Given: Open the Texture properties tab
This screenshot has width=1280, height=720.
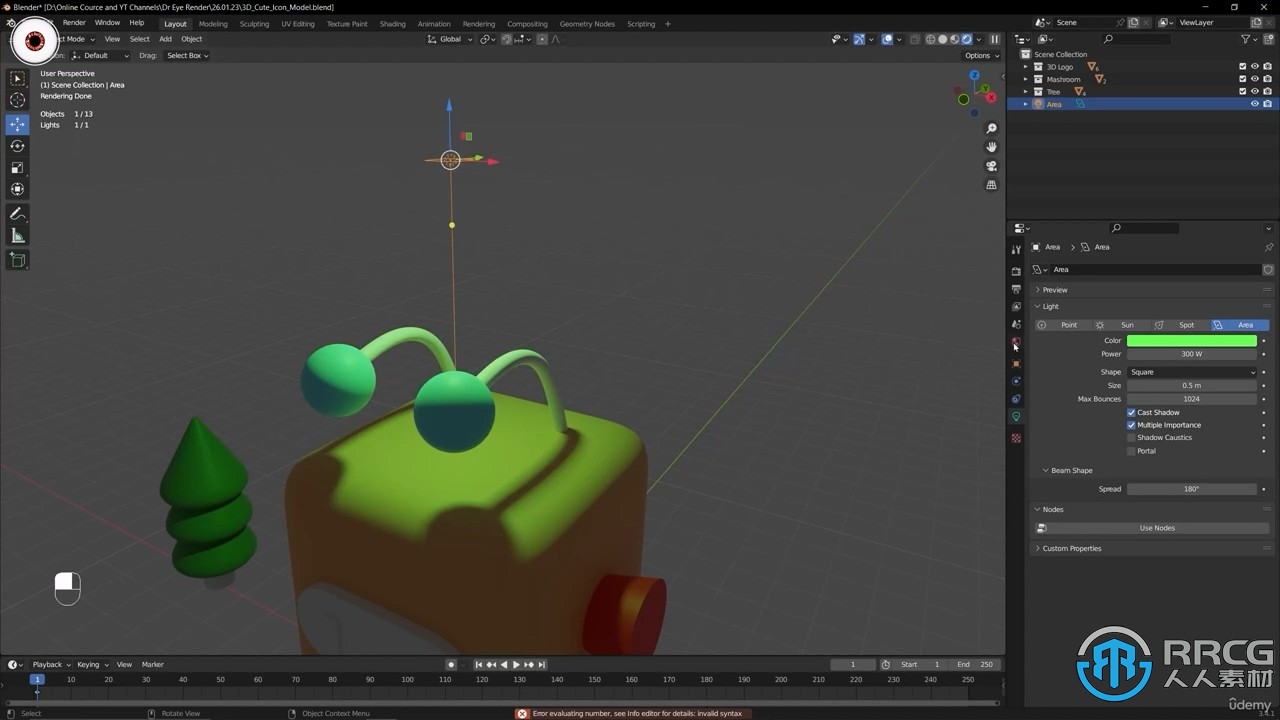Looking at the screenshot, I should tap(1016, 438).
